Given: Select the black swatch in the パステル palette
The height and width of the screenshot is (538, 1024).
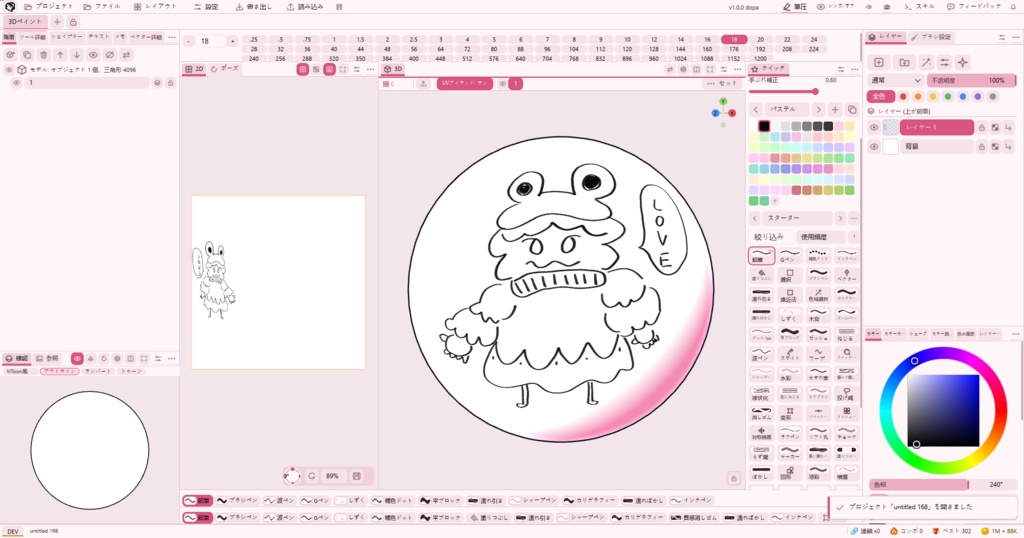Looking at the screenshot, I should tap(763, 126).
